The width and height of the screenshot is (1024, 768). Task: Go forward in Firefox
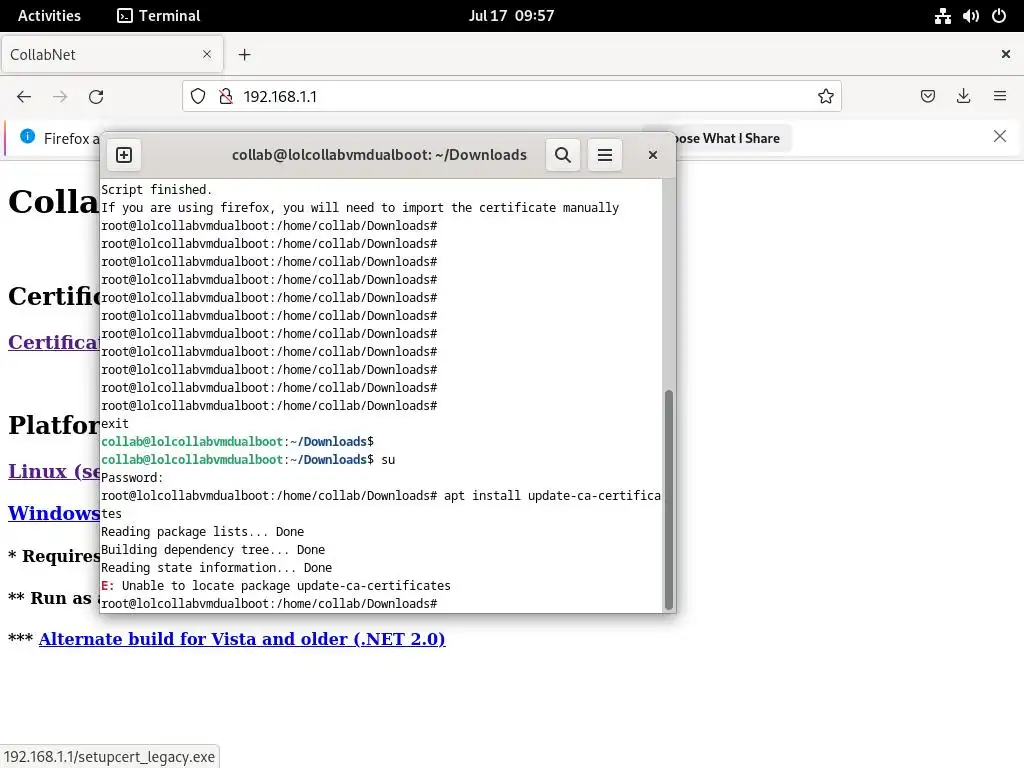60,97
